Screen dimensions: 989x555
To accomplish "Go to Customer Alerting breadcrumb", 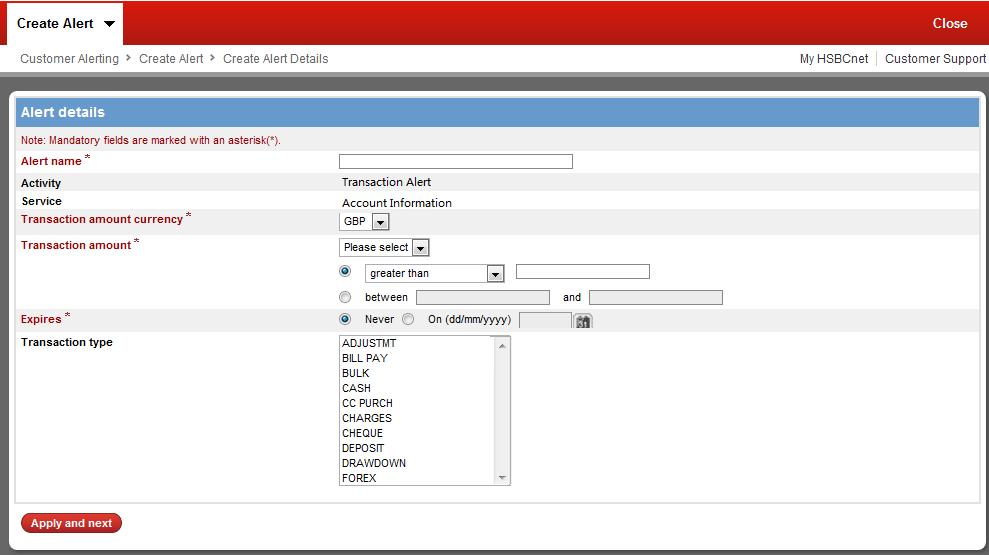I will coord(69,59).
